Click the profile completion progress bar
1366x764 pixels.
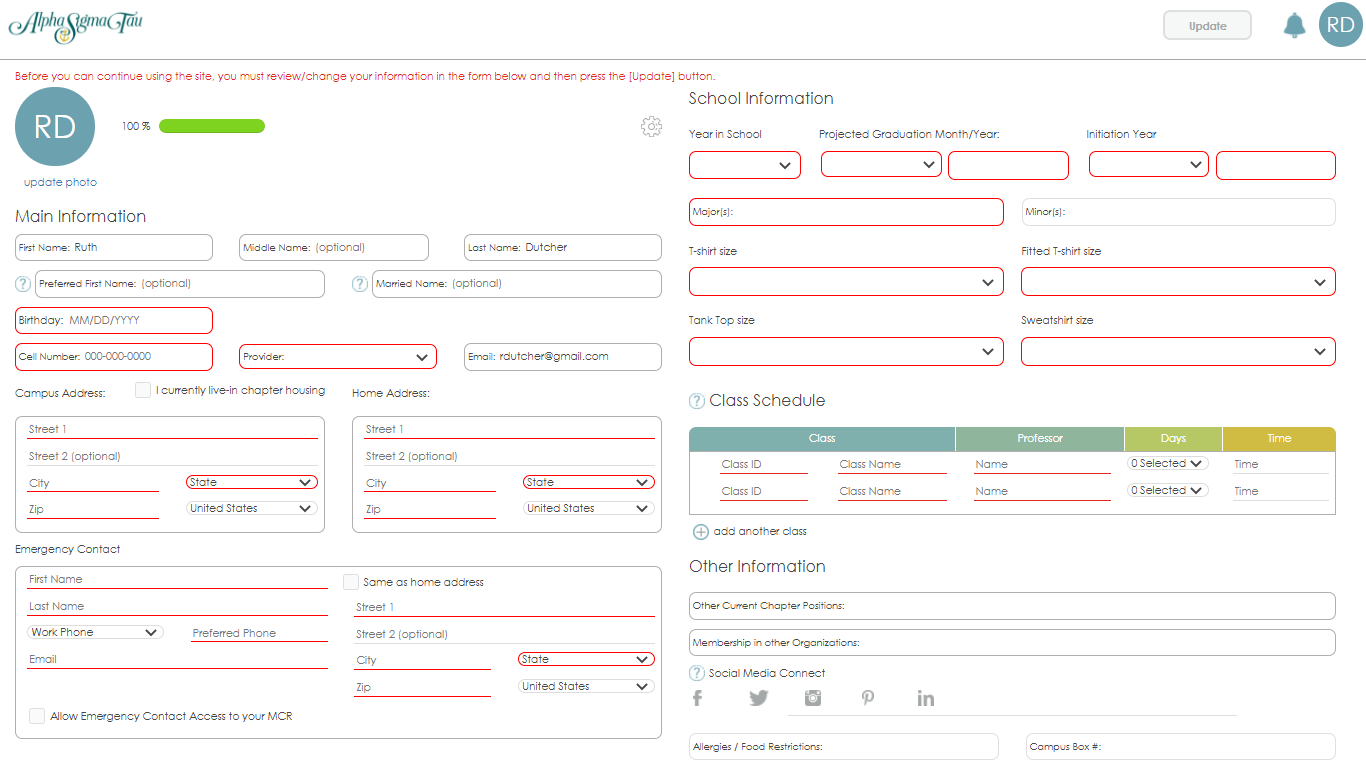212,126
